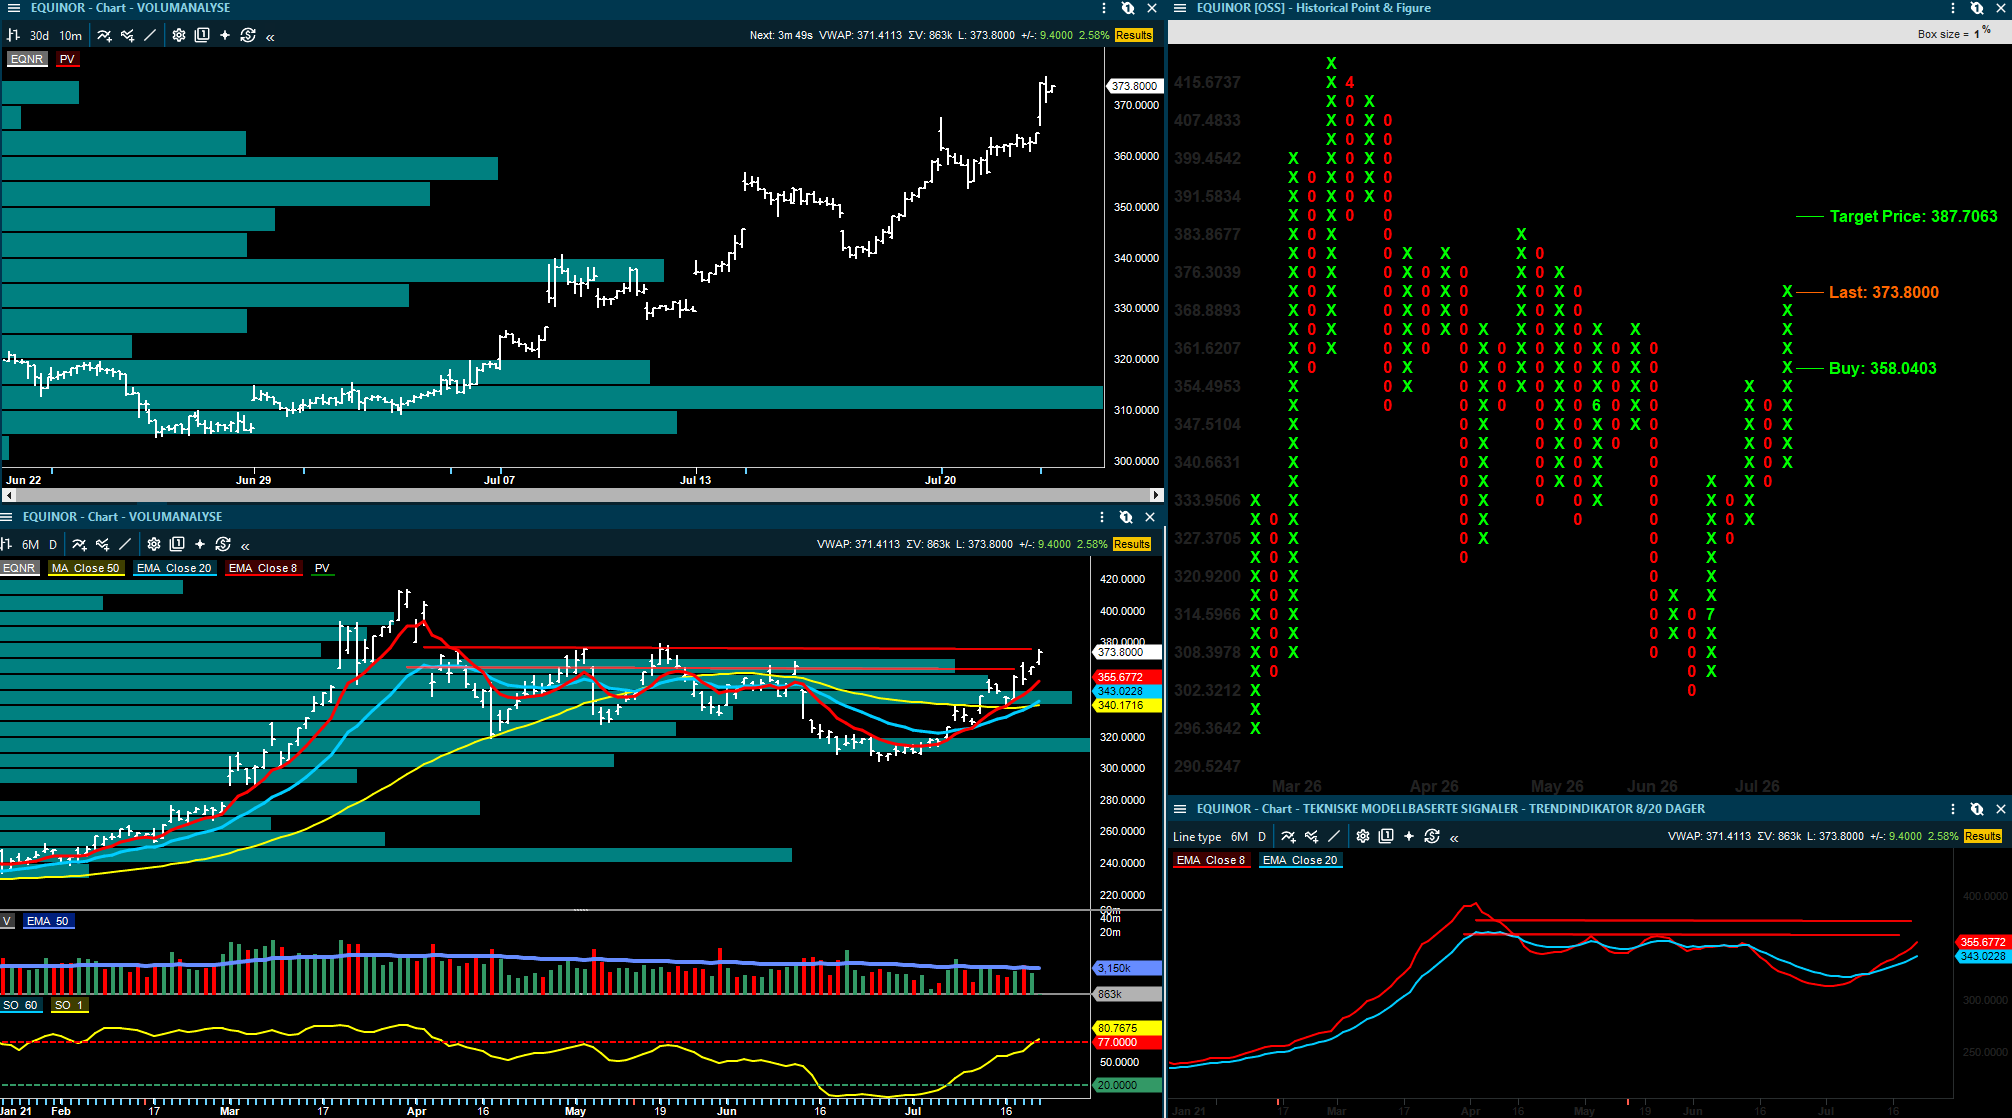
Task: Open more options of 6M chart panel
Action: tap(1102, 517)
